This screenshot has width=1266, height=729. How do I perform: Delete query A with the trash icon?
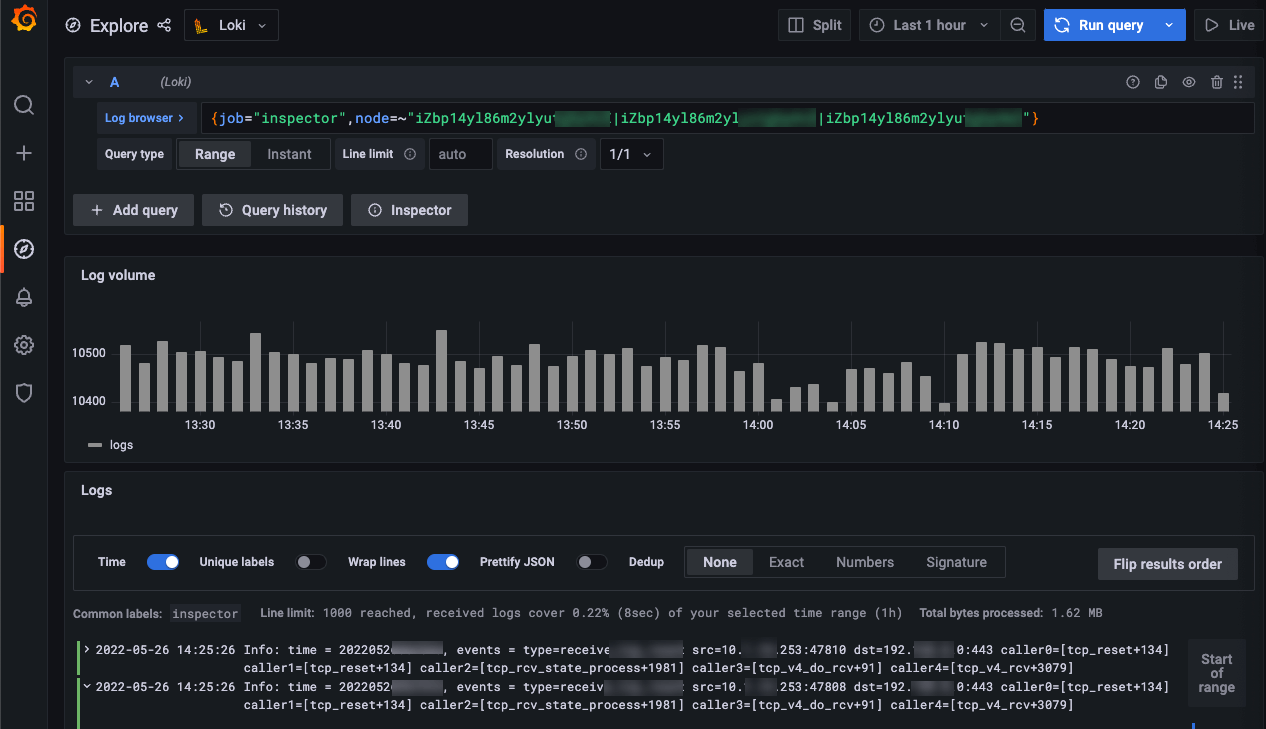pyautogui.click(x=1217, y=83)
